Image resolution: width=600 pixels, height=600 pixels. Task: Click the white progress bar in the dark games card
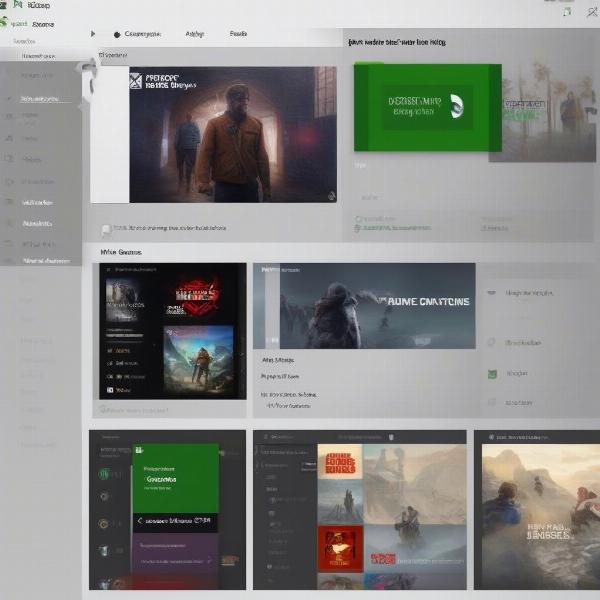pos(125,334)
